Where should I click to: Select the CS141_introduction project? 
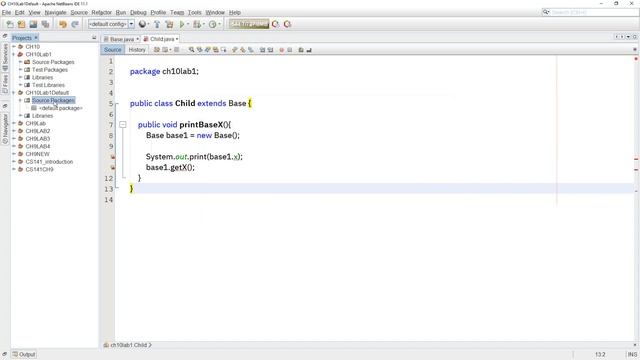(x=49, y=162)
